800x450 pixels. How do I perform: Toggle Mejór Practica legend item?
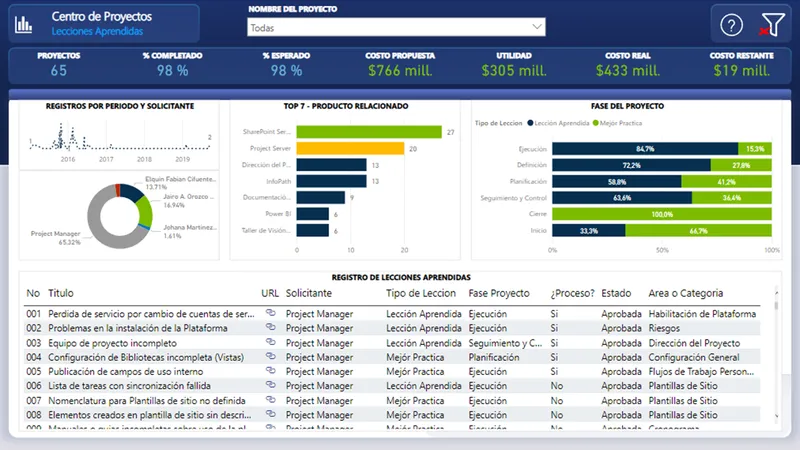(617, 123)
